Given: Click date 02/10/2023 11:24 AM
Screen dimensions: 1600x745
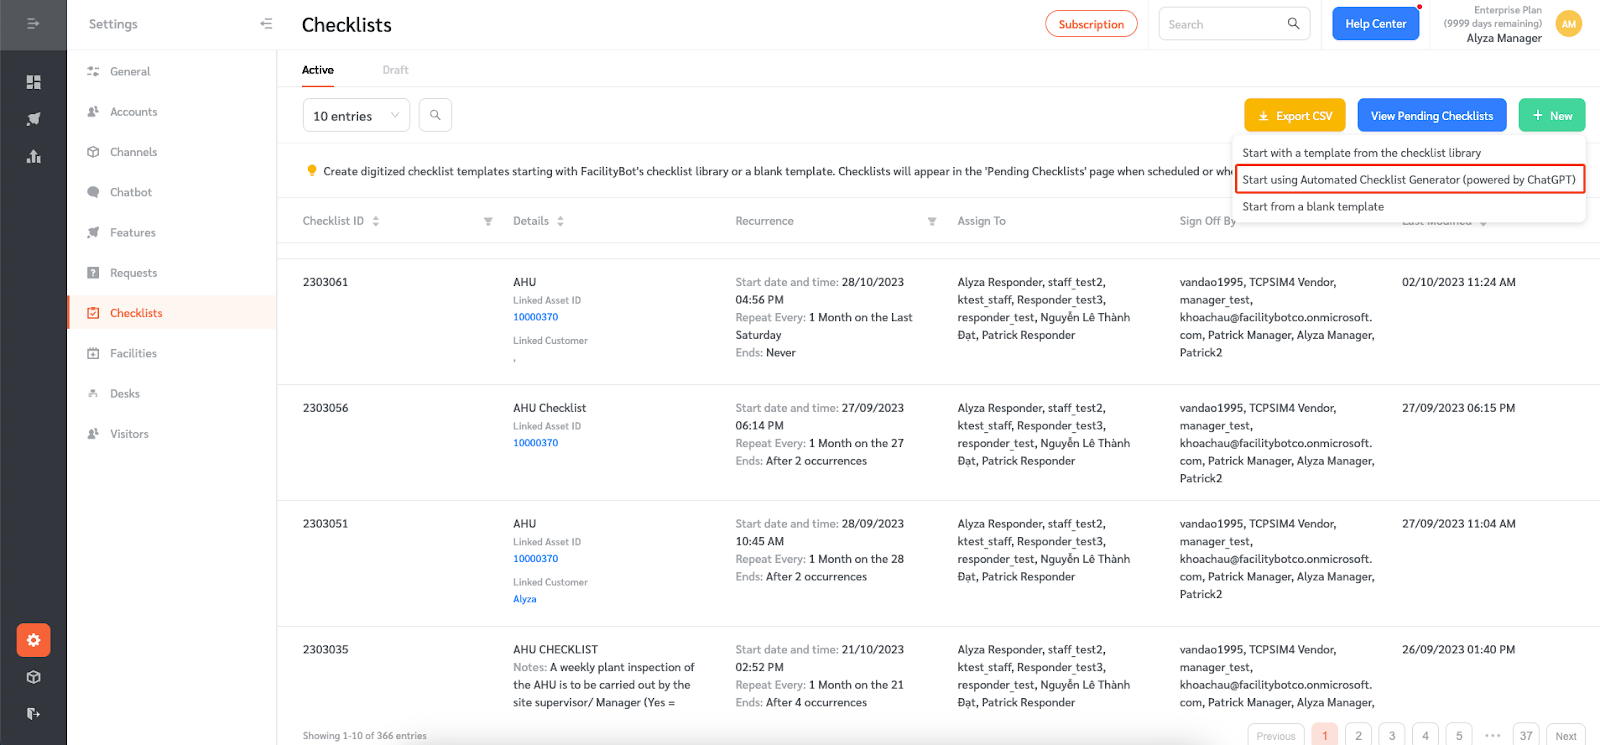Looking at the screenshot, I should [1459, 282].
